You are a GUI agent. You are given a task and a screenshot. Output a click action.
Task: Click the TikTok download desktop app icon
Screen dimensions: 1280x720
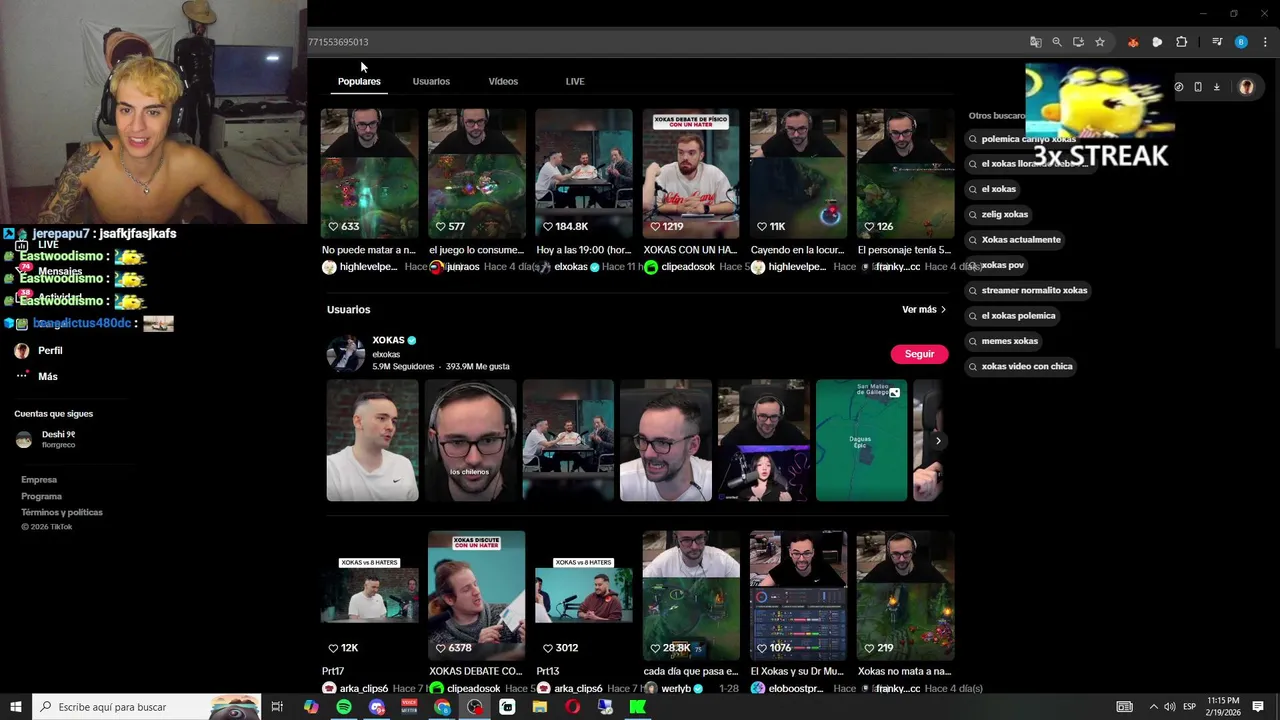[x=1217, y=87]
